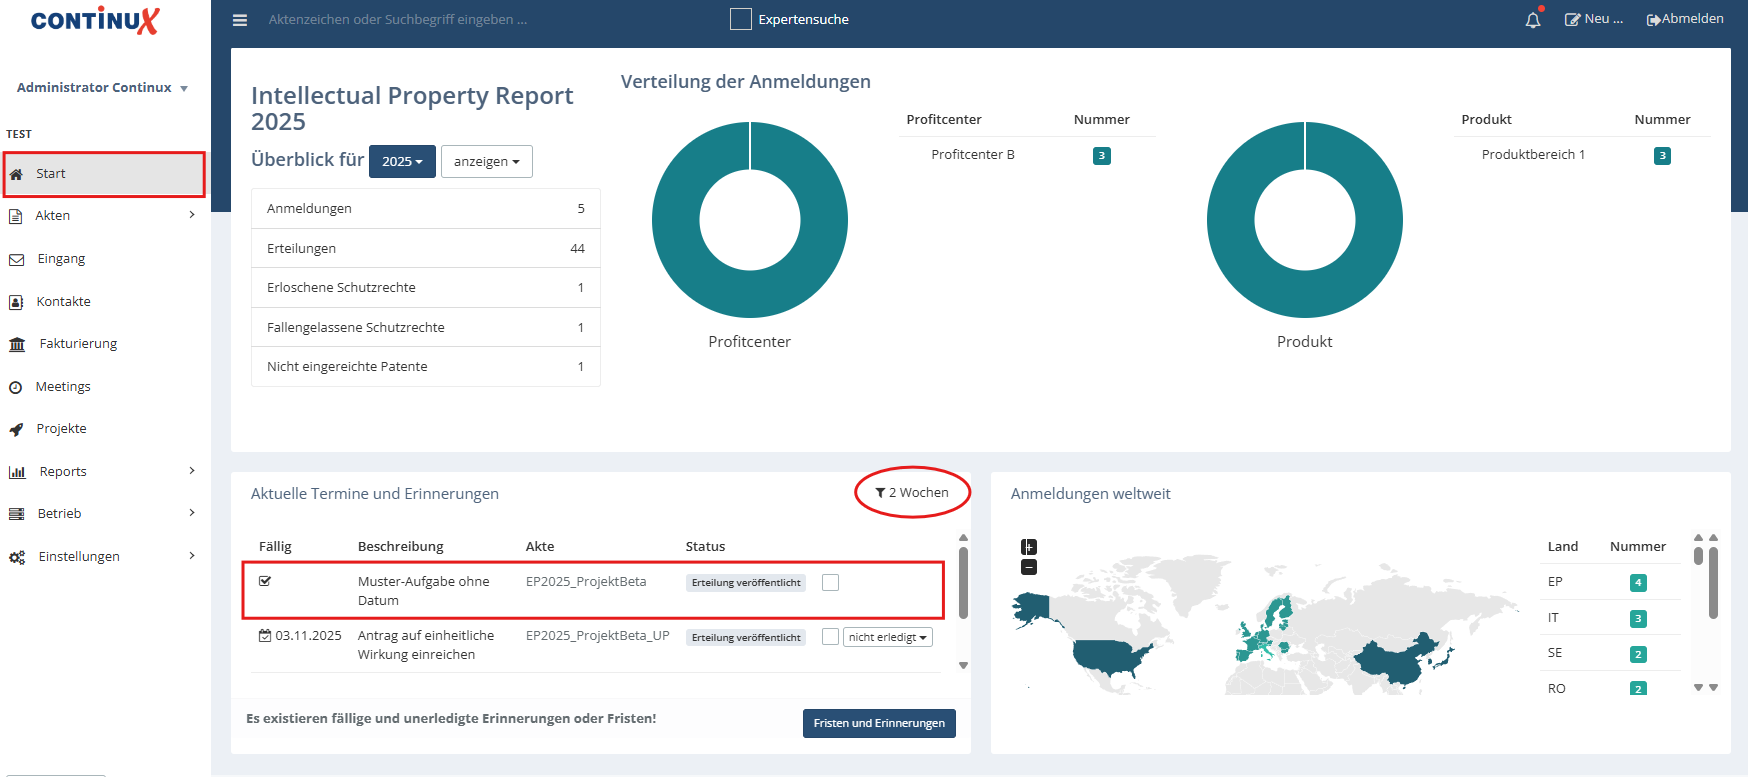Click the Projekte rocket icon
Image resolution: width=1748 pixels, height=777 pixels.
pos(17,429)
